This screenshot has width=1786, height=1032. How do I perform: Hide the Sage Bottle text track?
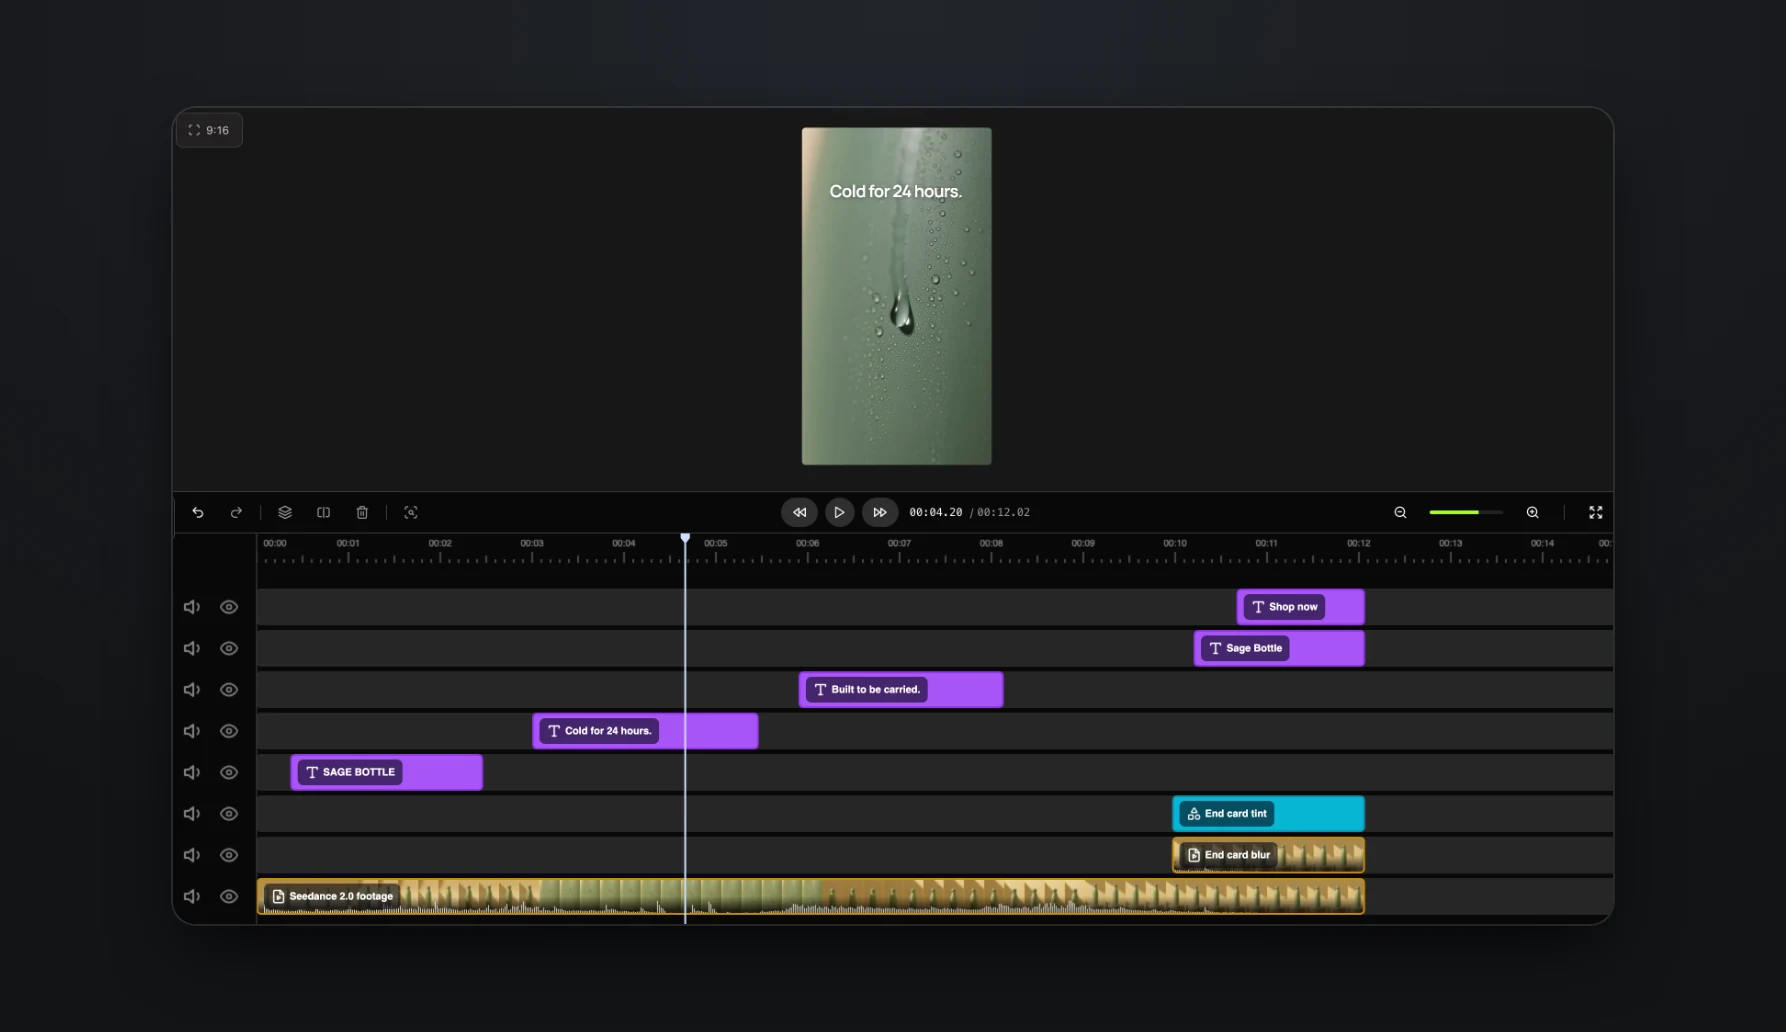point(229,648)
